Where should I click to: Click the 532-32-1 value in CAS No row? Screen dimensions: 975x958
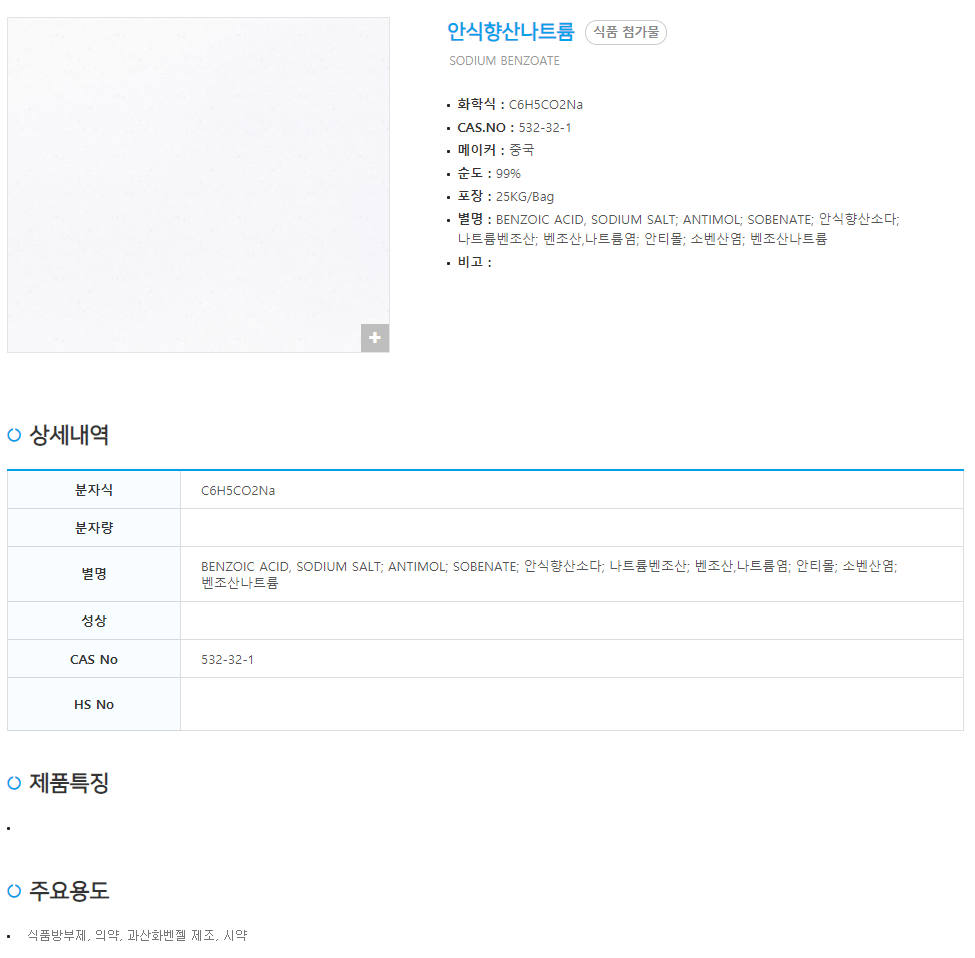[x=227, y=660]
